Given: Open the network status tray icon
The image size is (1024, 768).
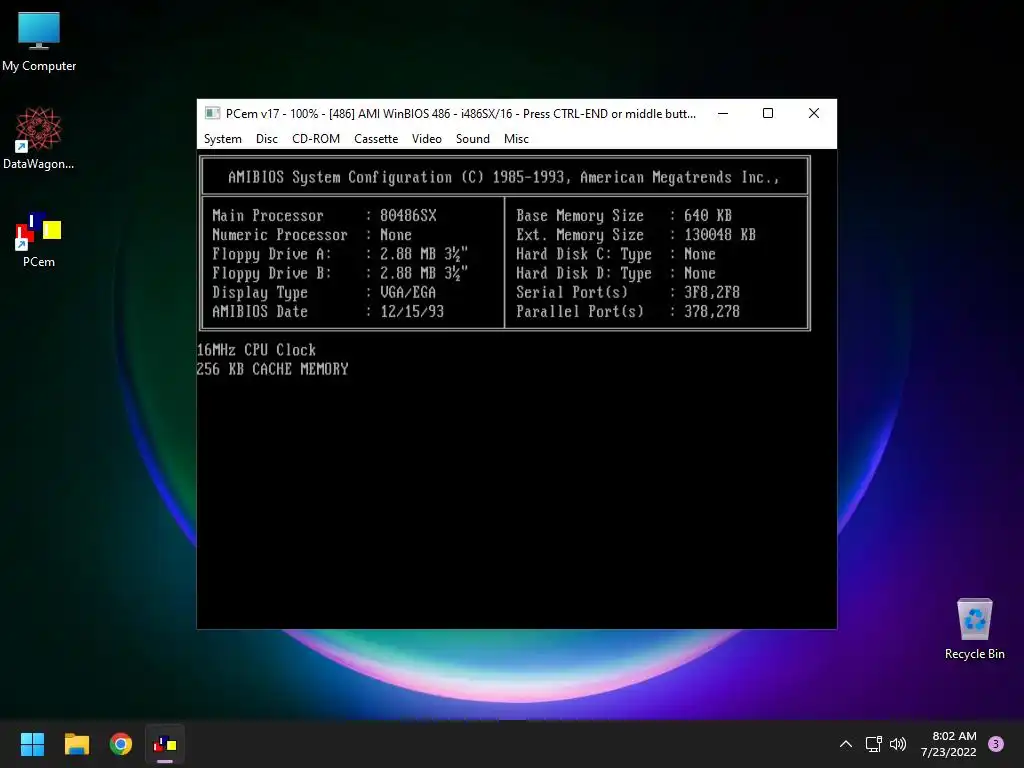Looking at the screenshot, I should [x=874, y=744].
